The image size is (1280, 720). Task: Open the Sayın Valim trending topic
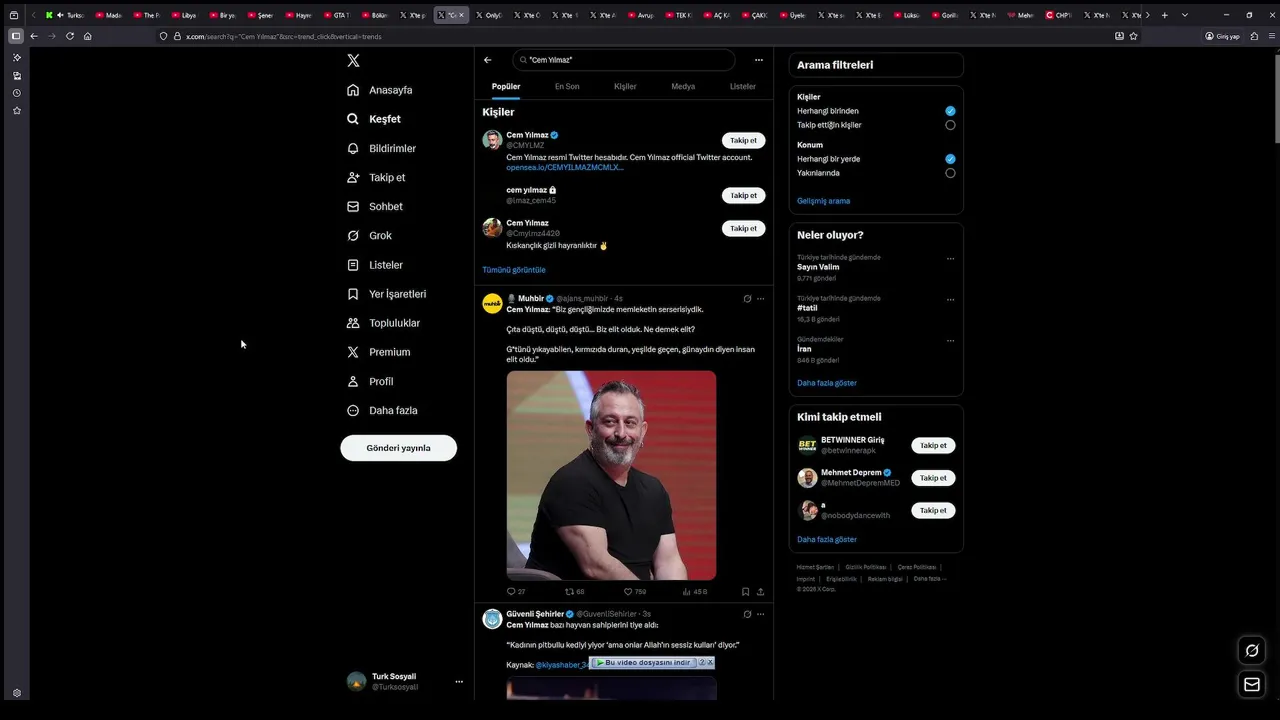click(818, 267)
